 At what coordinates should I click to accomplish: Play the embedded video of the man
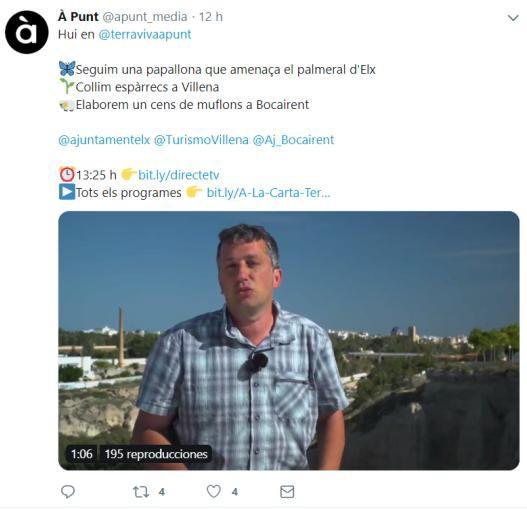289,340
